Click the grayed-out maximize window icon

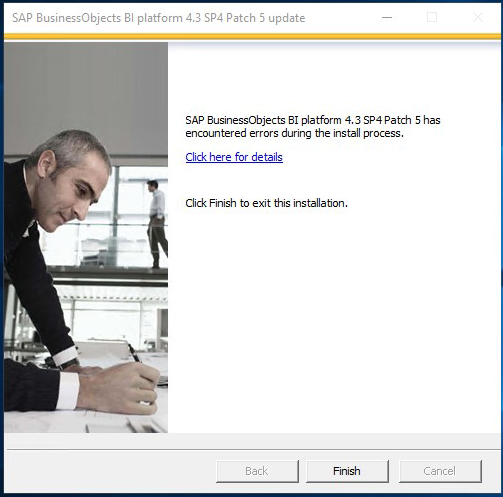pyautogui.click(x=432, y=17)
